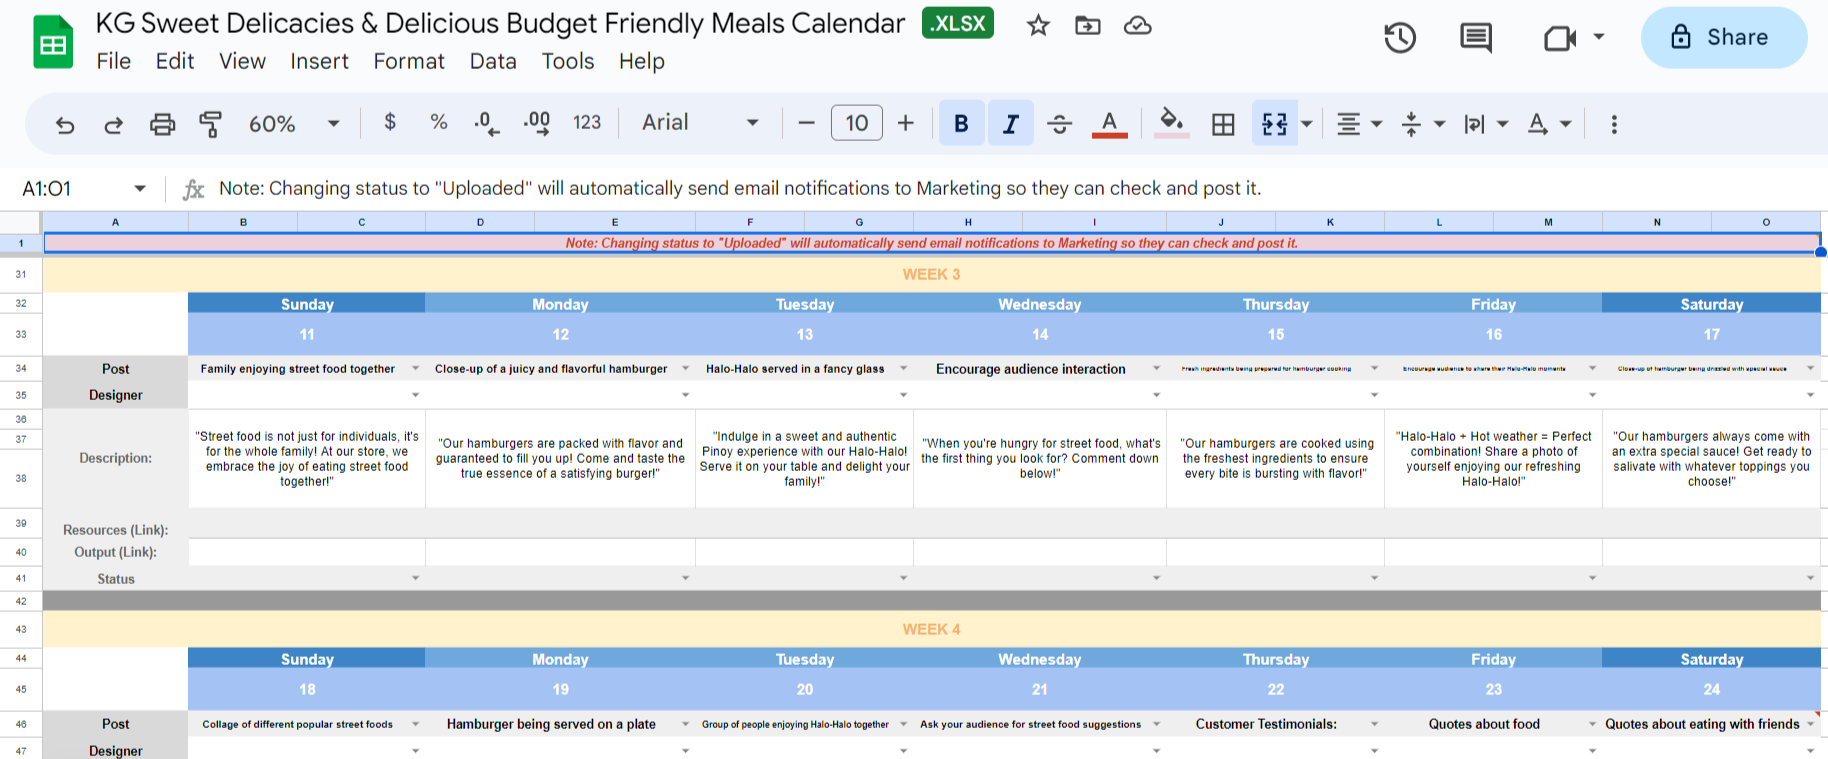Viewport: 1828px width, 759px height.
Task: Toggle italic formatting
Action: pos(1010,124)
